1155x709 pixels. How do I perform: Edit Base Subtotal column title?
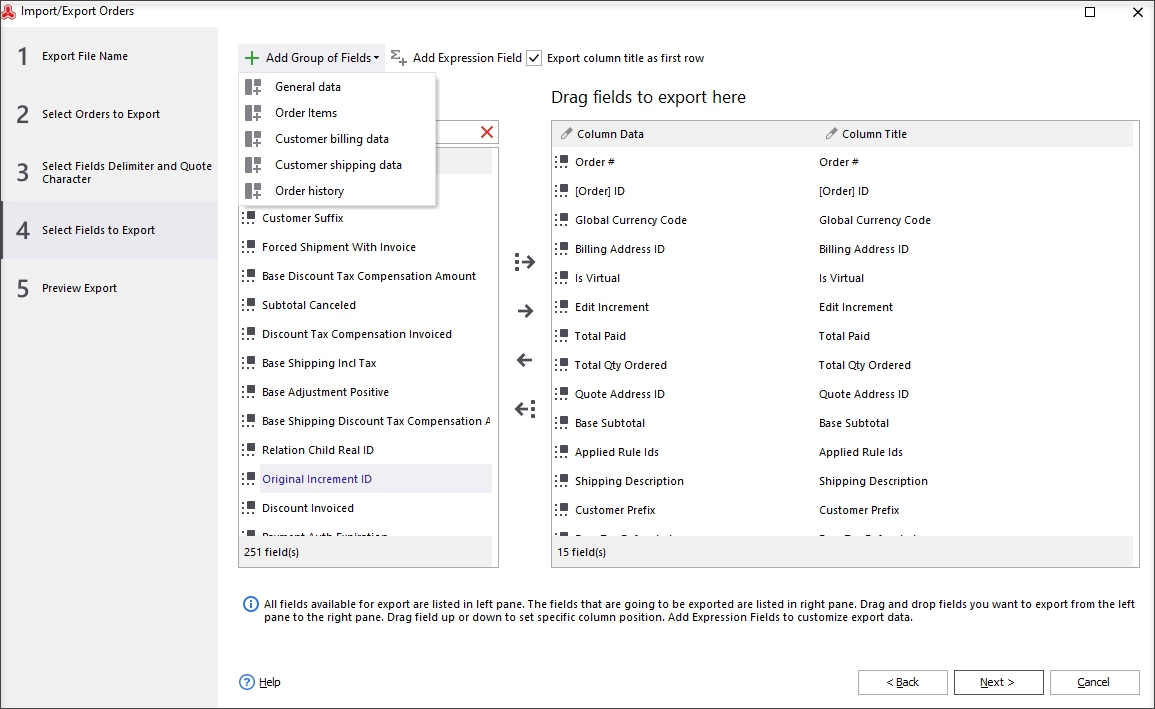pos(854,423)
